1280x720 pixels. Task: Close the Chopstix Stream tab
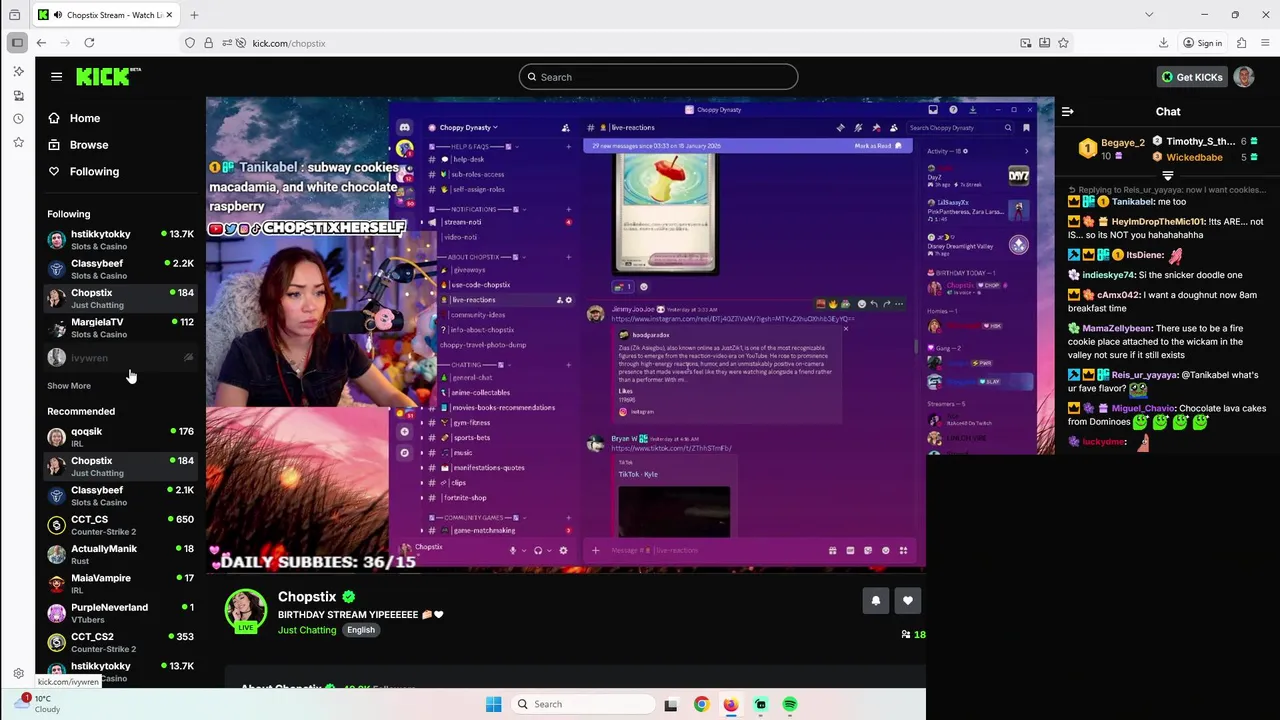(x=170, y=15)
